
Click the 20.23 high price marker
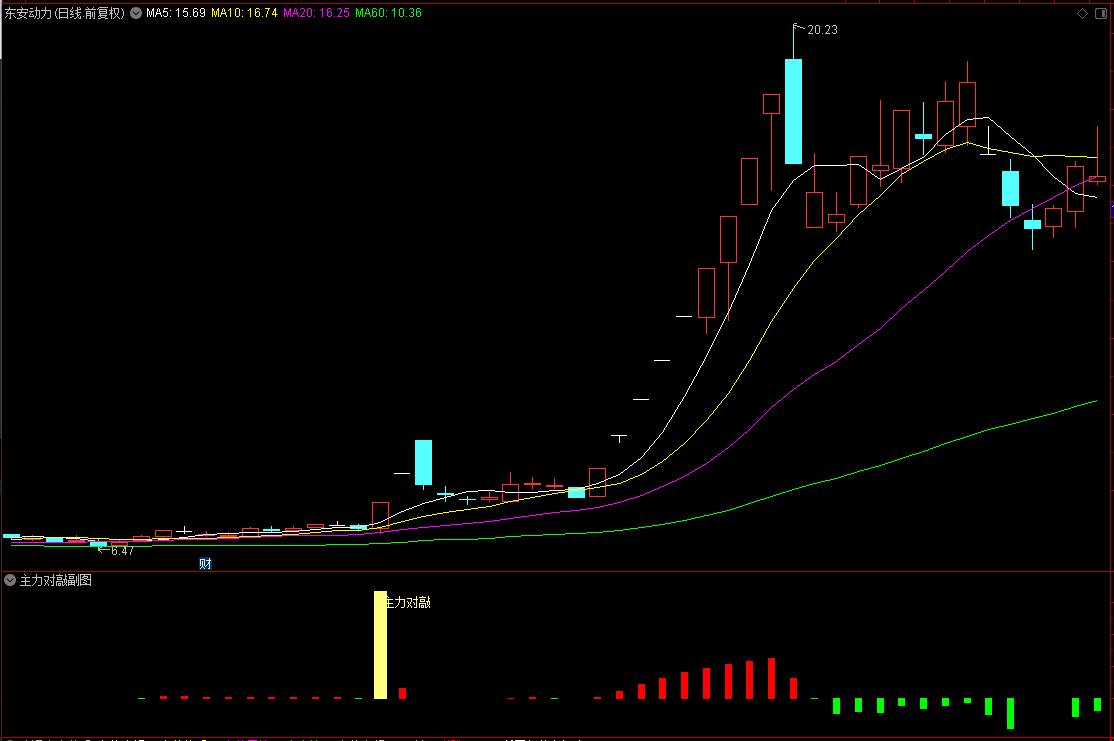point(822,30)
